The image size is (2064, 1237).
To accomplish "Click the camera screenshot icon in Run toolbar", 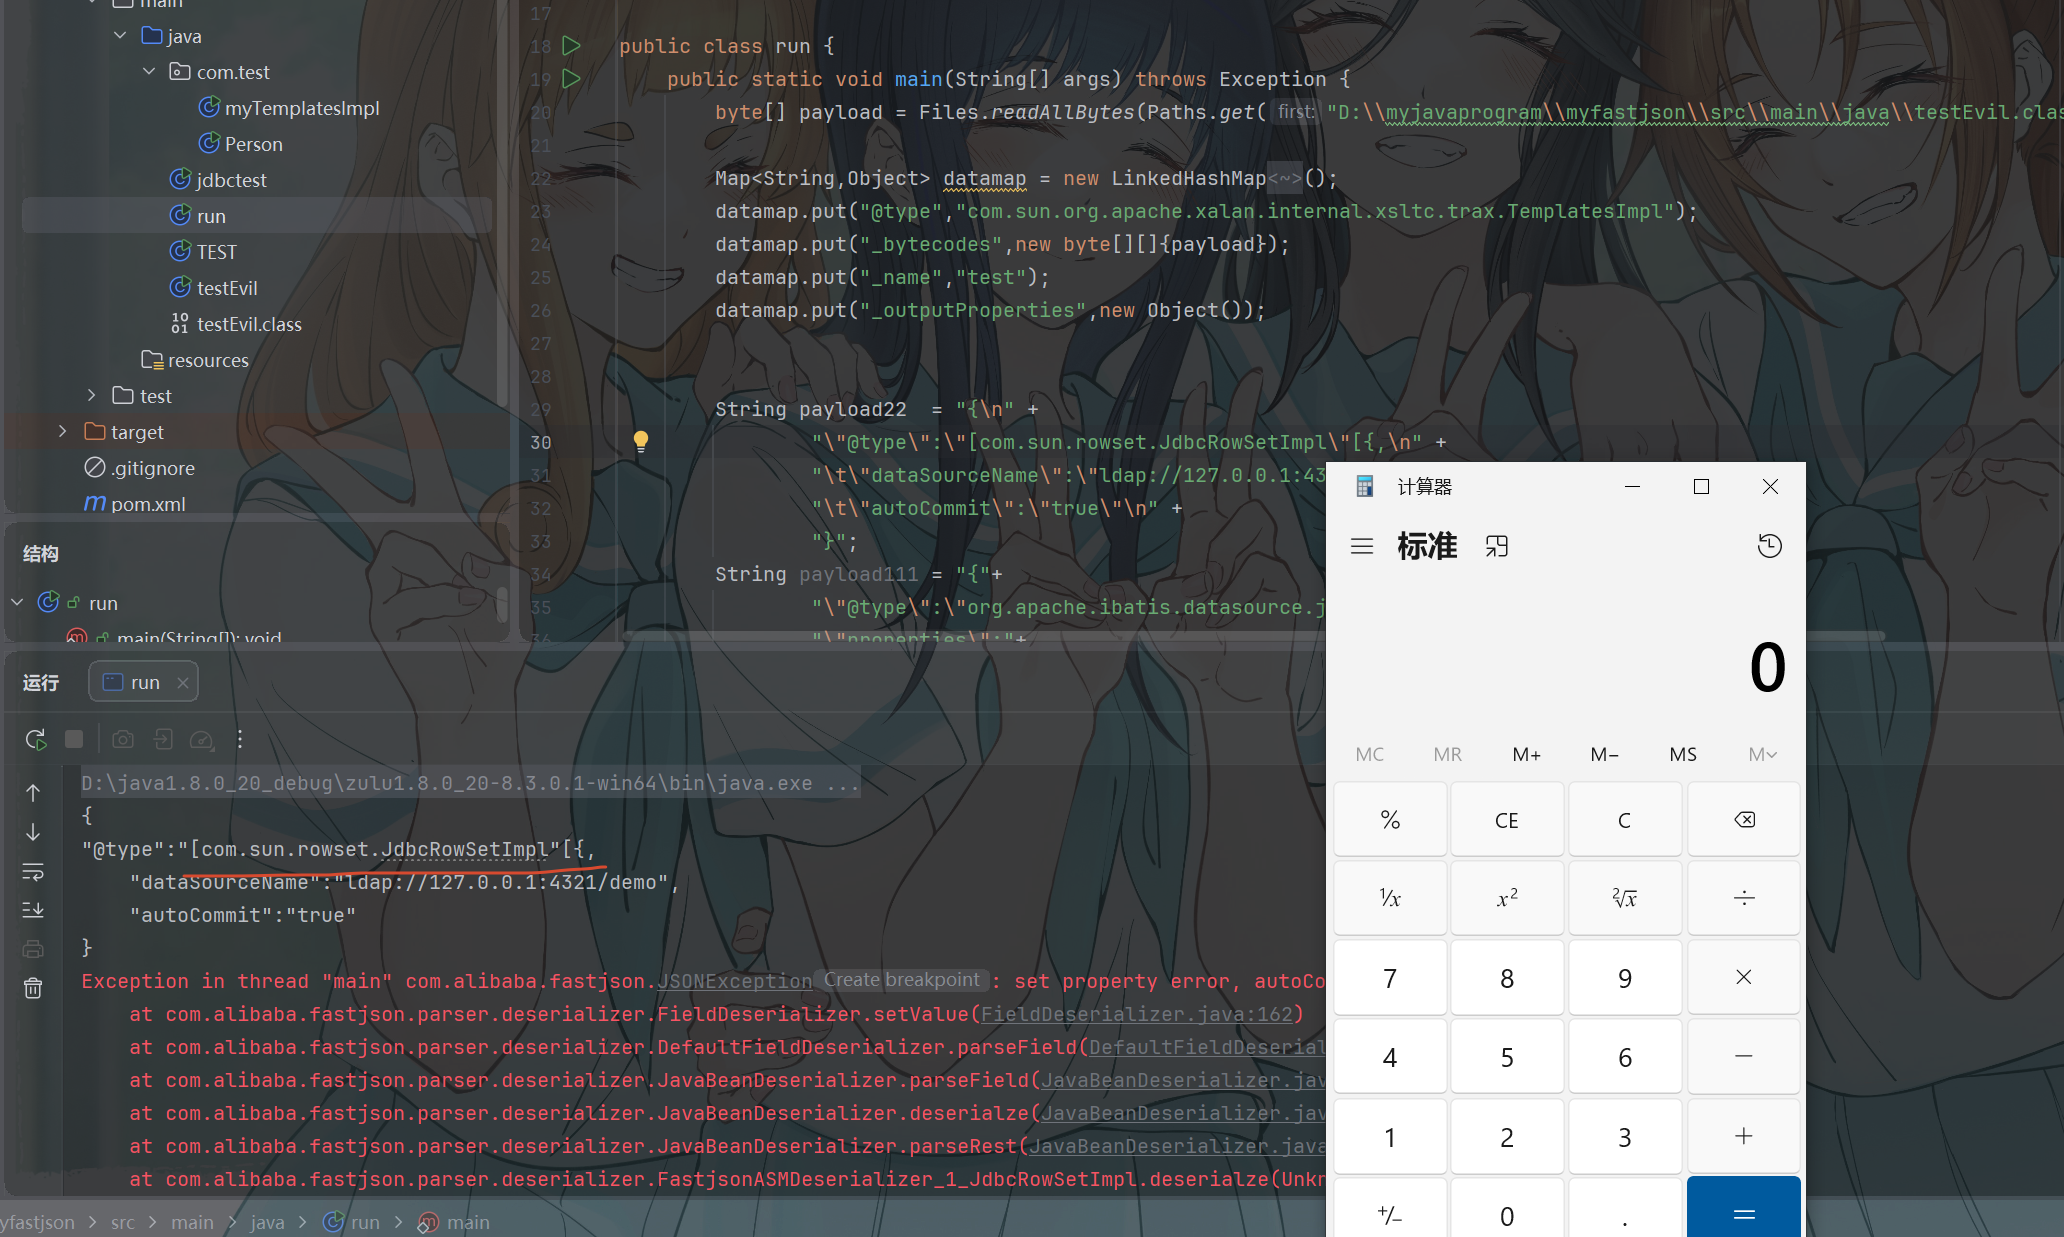I will [x=123, y=739].
